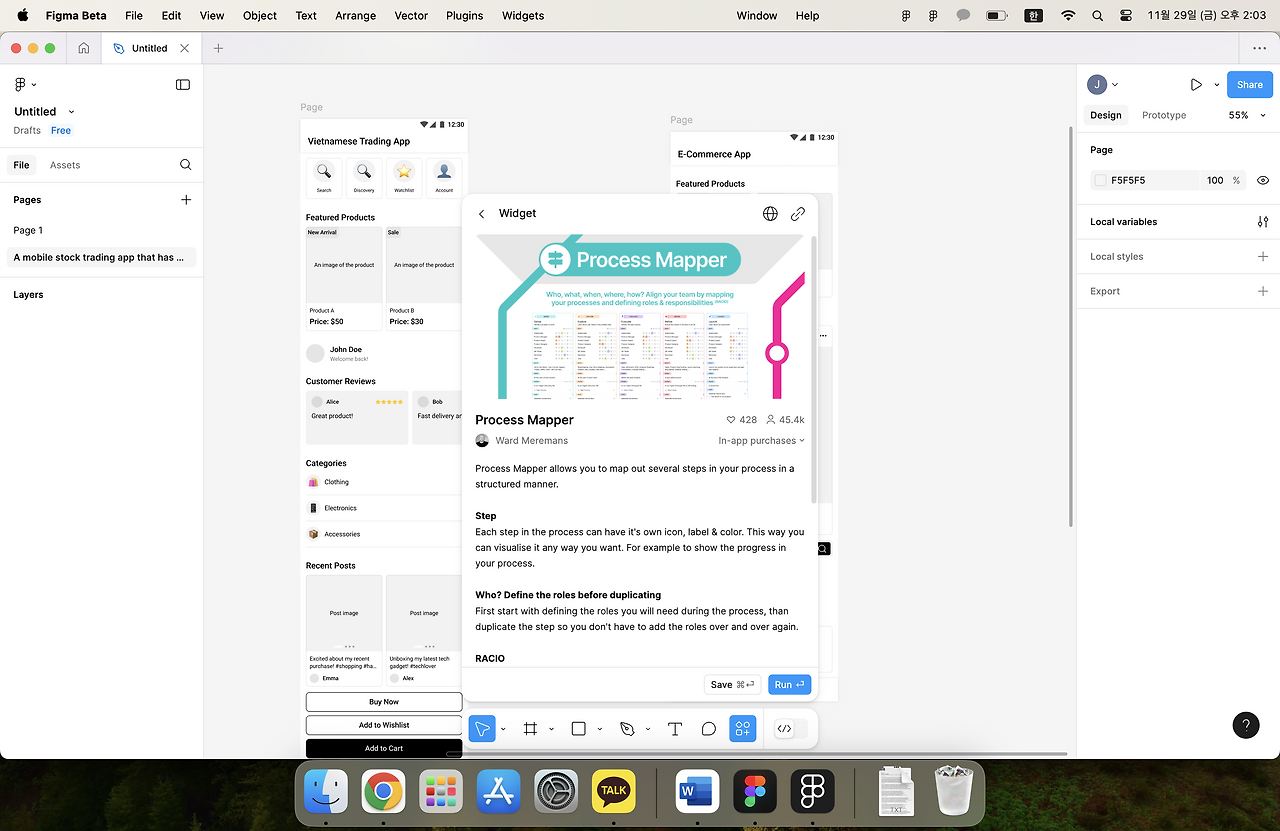Add a new page with the plus icon
Viewport: 1280px width, 831px height.
point(186,200)
